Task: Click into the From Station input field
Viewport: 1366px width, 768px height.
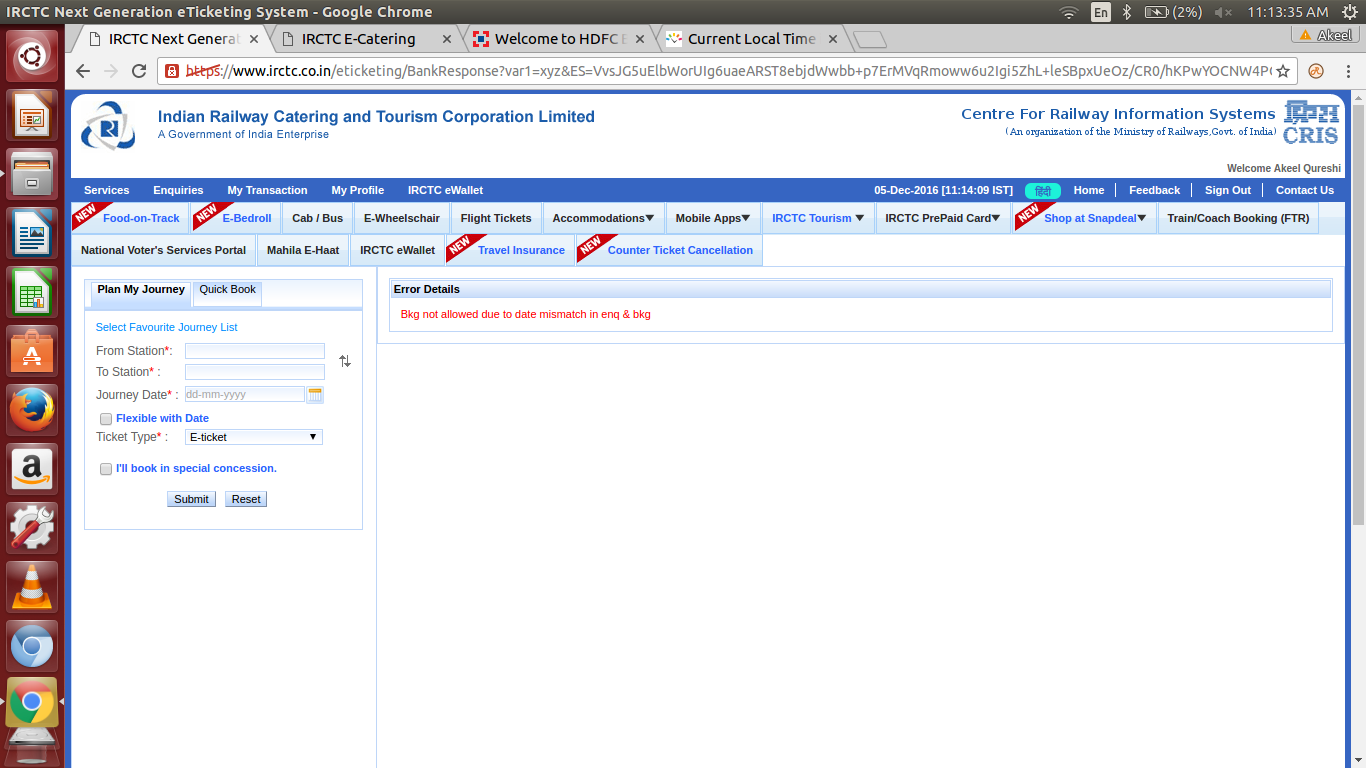Action: (254, 351)
